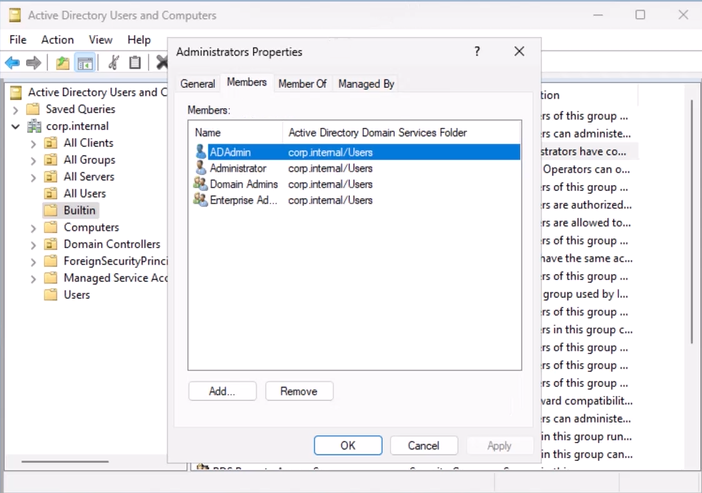Click the Computers folder icon
The height and width of the screenshot is (493, 702).
(51, 227)
